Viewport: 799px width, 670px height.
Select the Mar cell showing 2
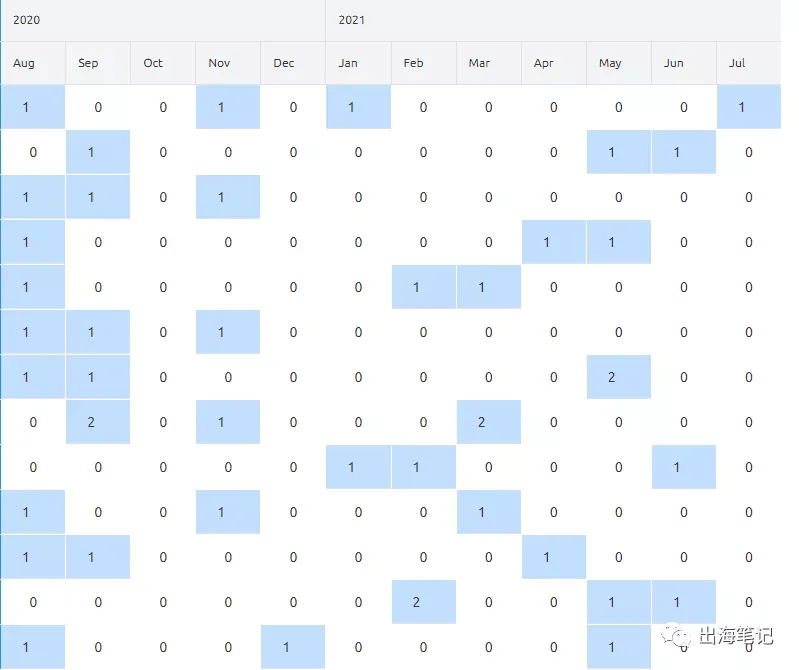pos(489,422)
